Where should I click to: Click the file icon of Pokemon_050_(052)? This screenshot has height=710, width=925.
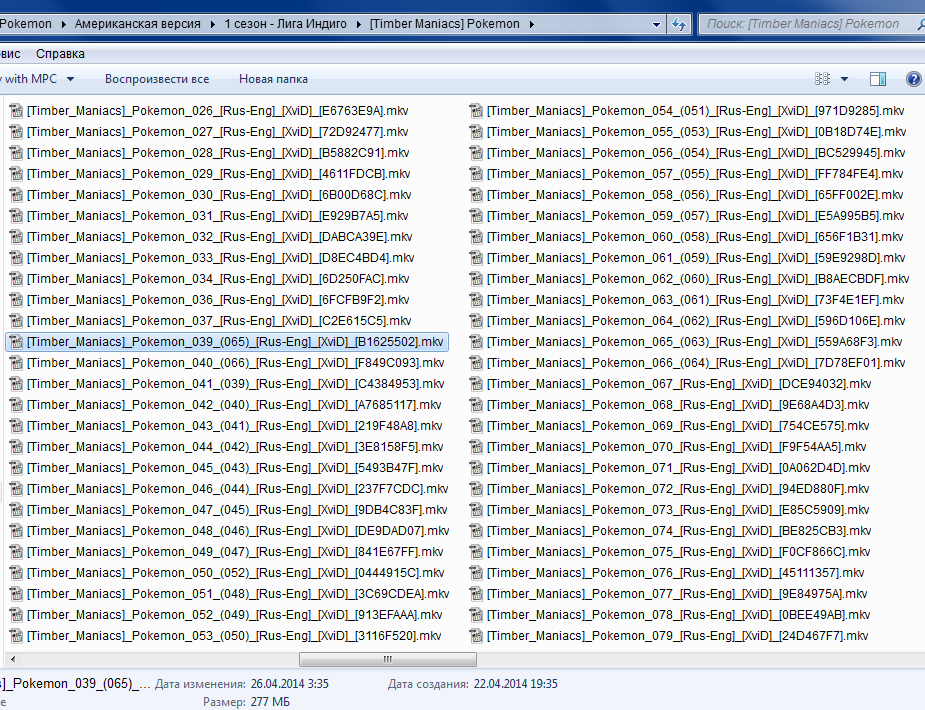17,573
